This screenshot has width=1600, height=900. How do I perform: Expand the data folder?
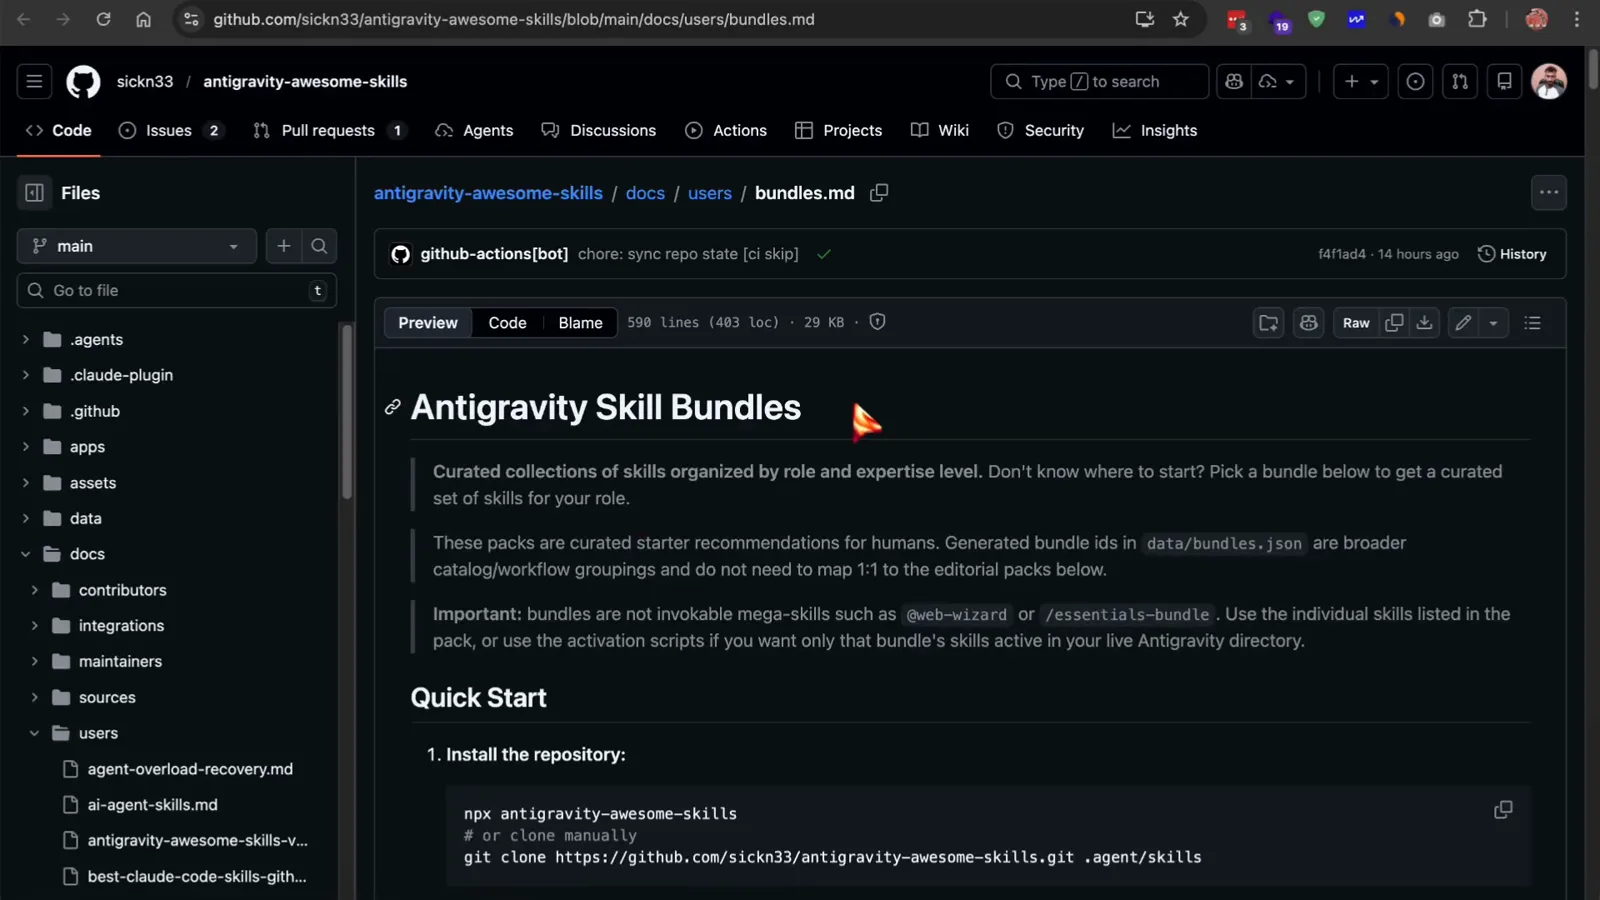26,518
